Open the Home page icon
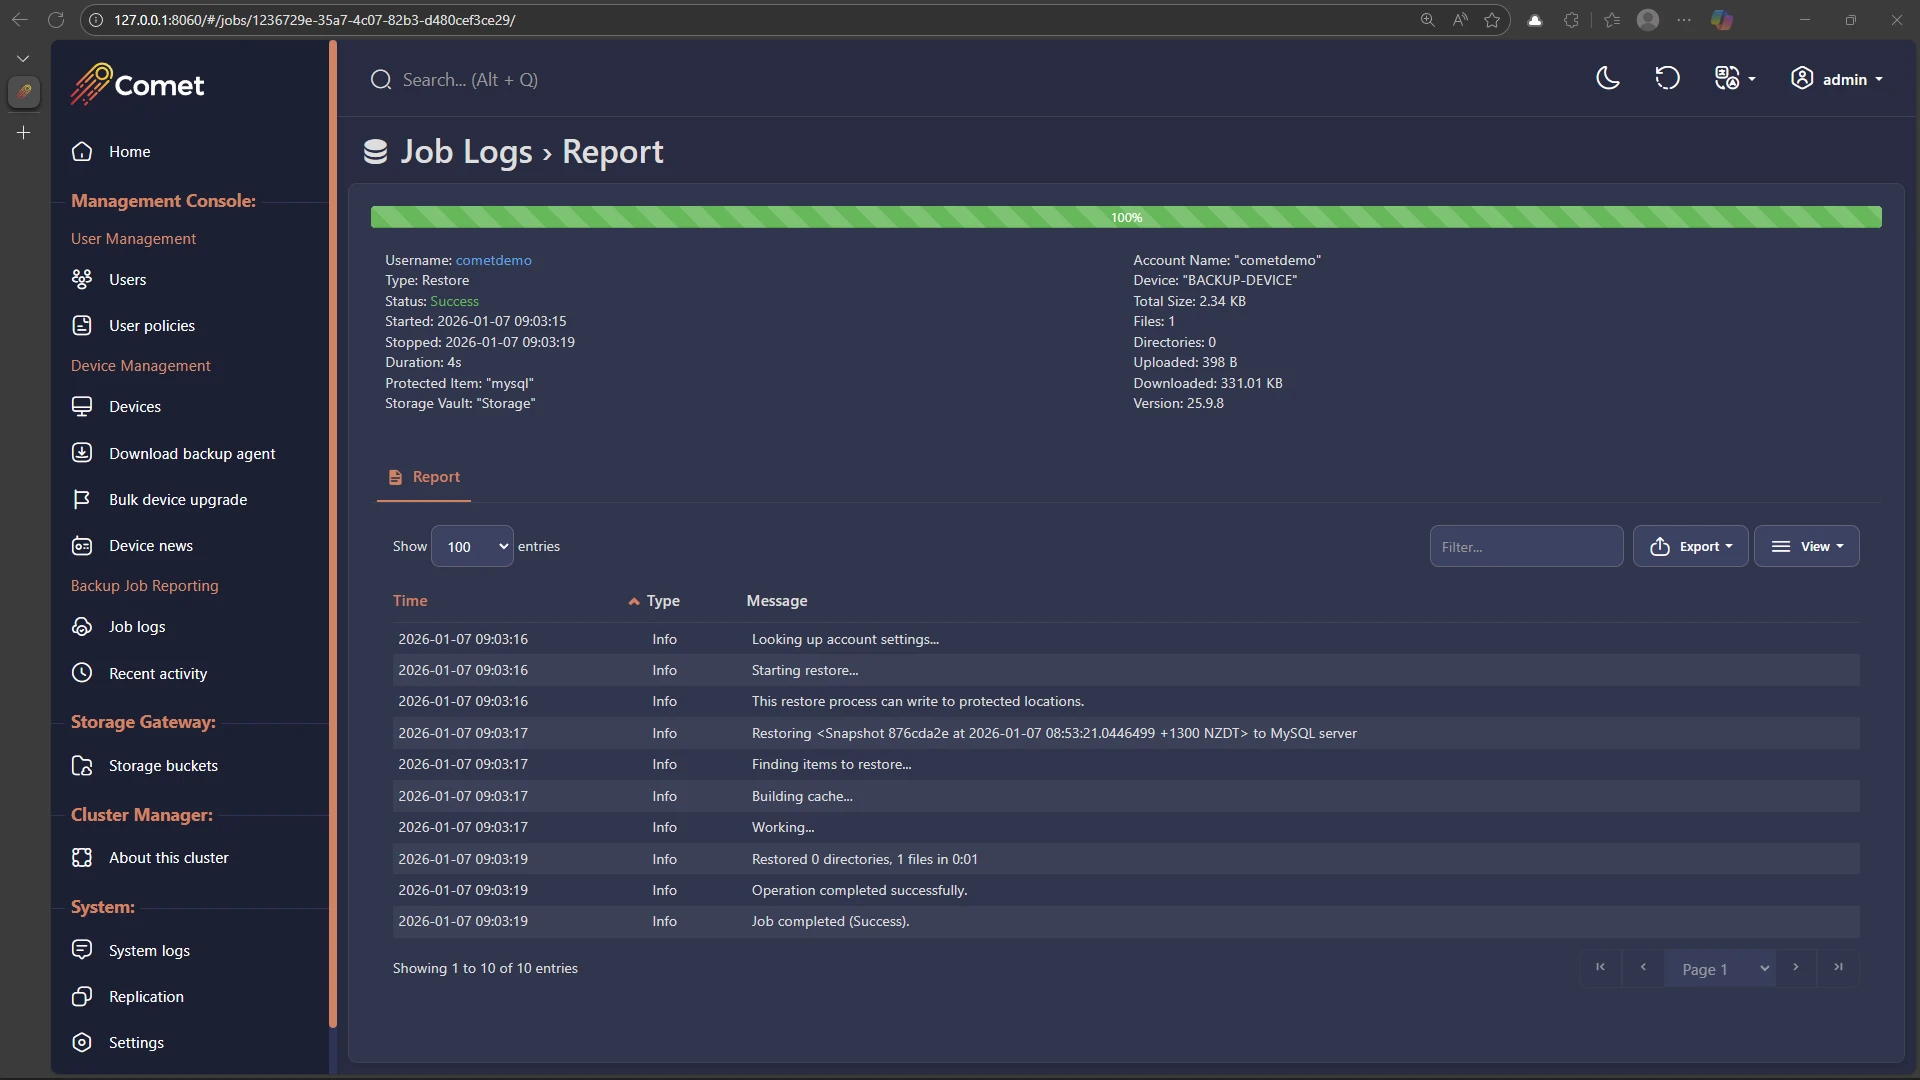Image resolution: width=1920 pixels, height=1080 pixels. [x=82, y=151]
